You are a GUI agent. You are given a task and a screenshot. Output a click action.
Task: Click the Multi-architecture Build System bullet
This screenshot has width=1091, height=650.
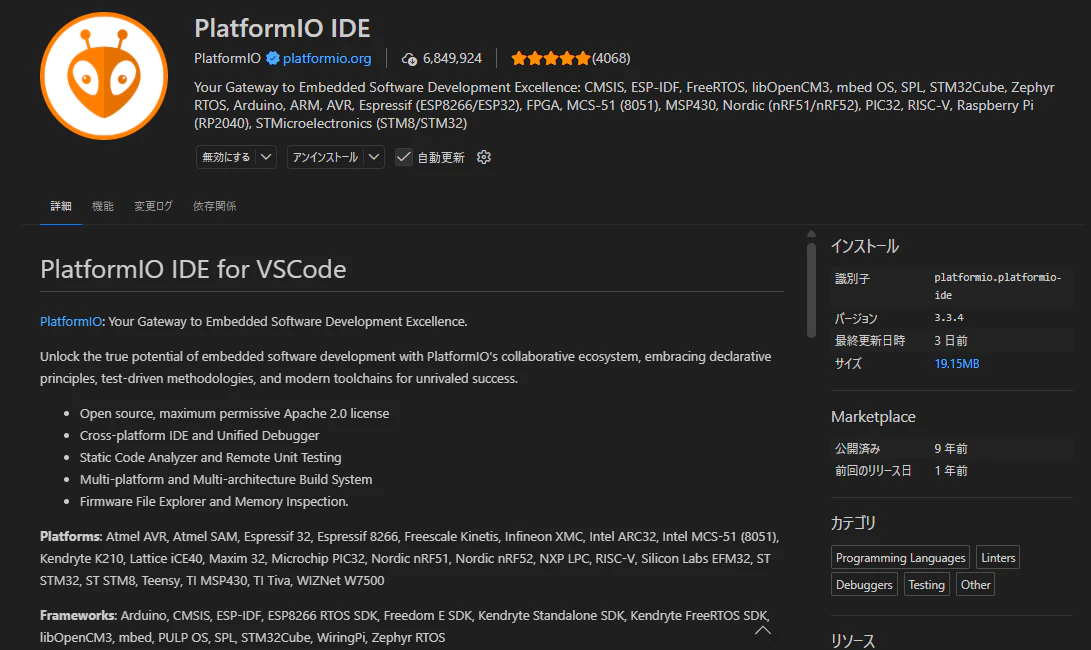coord(226,479)
